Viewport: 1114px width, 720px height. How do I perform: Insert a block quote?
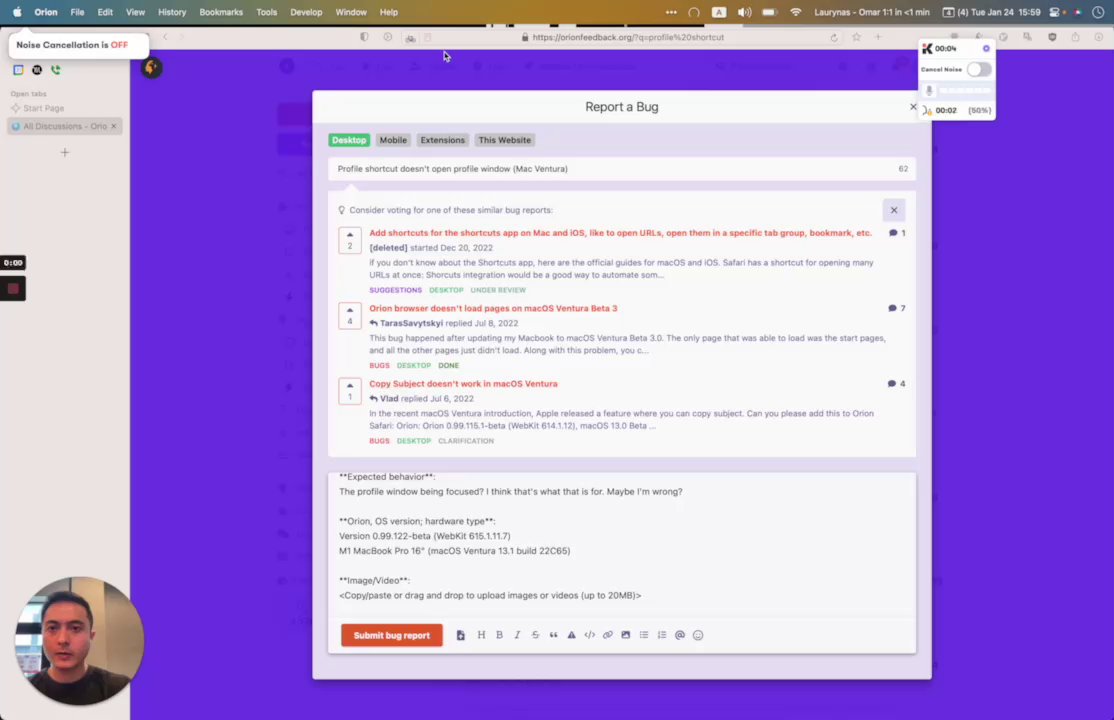(x=553, y=635)
